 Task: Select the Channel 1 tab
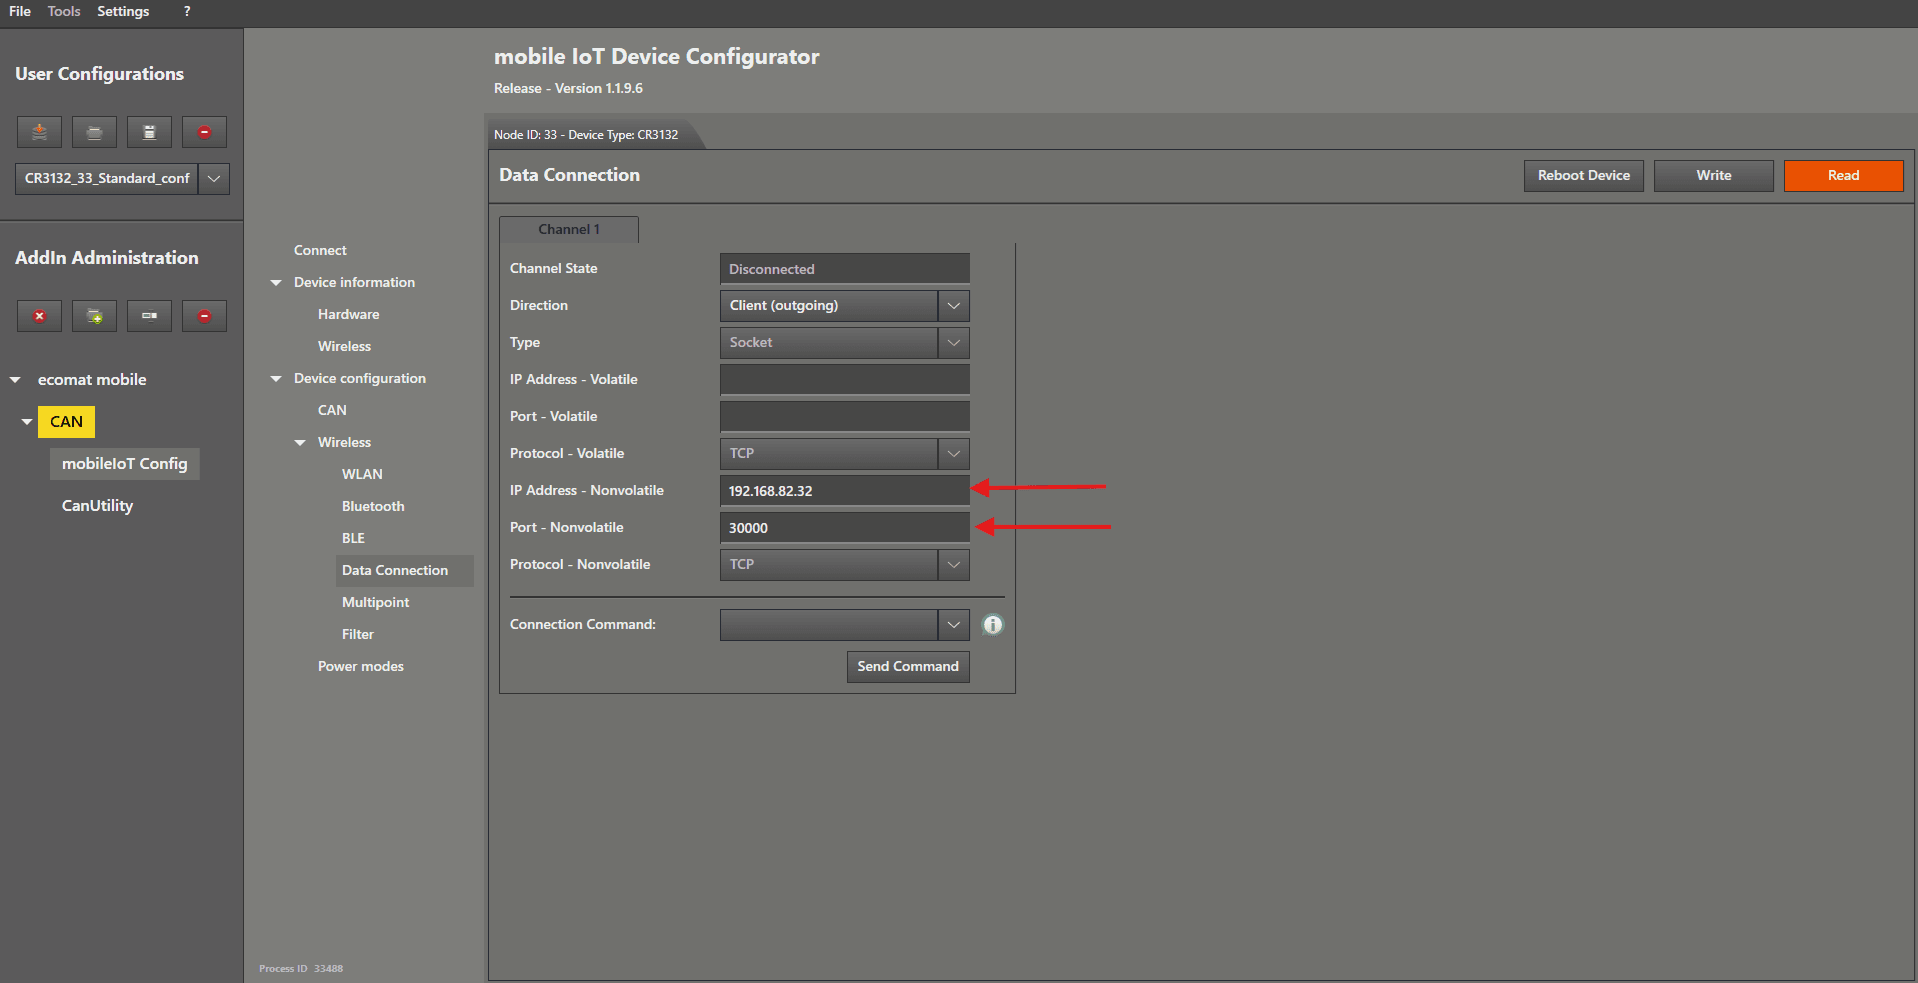tap(568, 230)
